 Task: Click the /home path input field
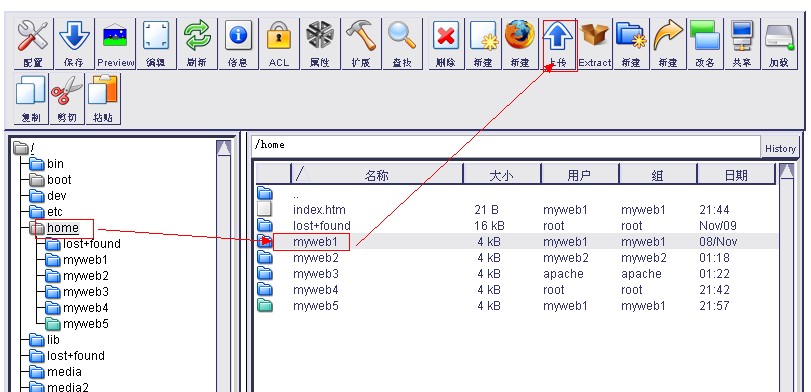(505, 146)
